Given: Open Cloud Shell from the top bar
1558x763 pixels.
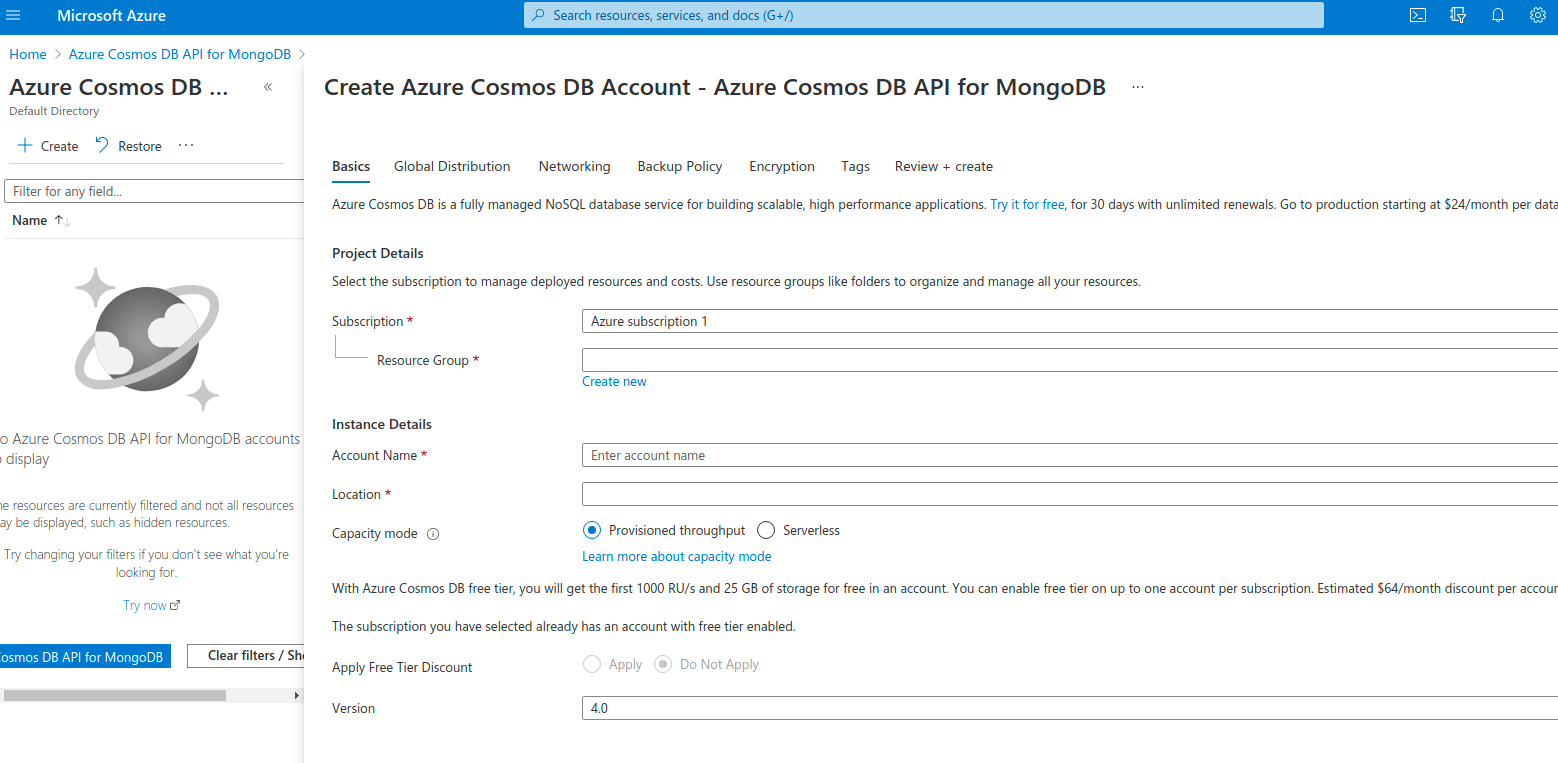Looking at the screenshot, I should point(1417,15).
